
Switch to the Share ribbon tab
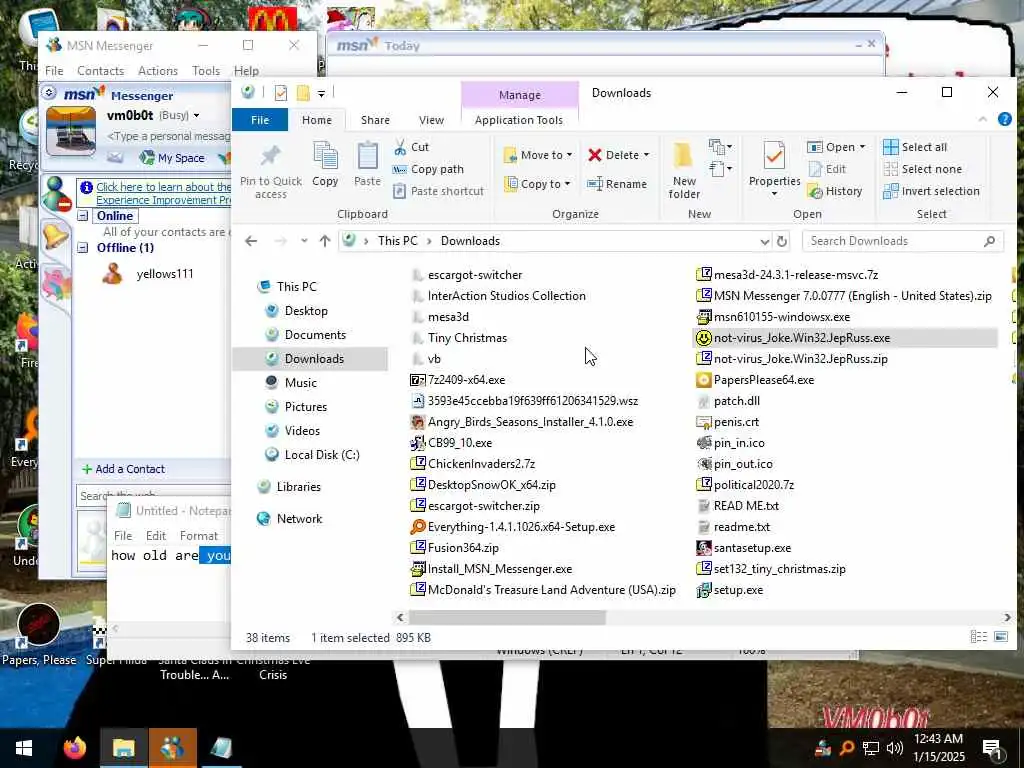[376, 120]
